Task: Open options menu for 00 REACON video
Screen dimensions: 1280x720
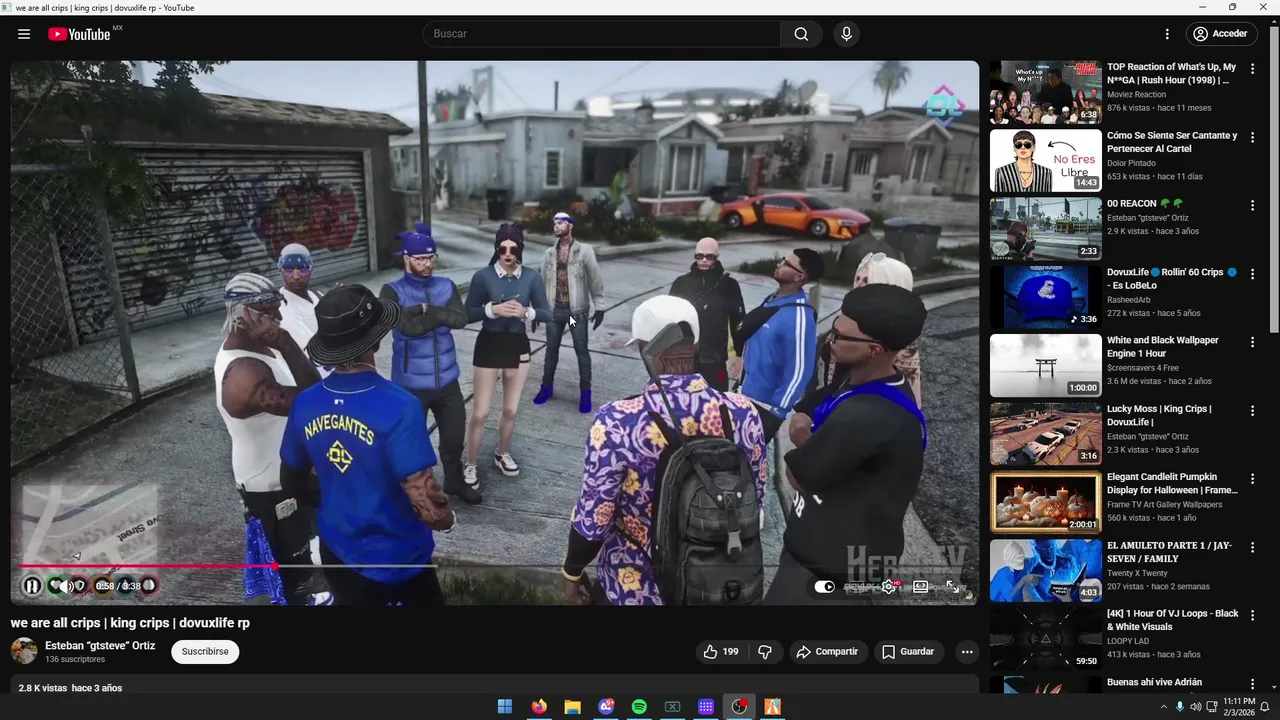Action: 1252,205
